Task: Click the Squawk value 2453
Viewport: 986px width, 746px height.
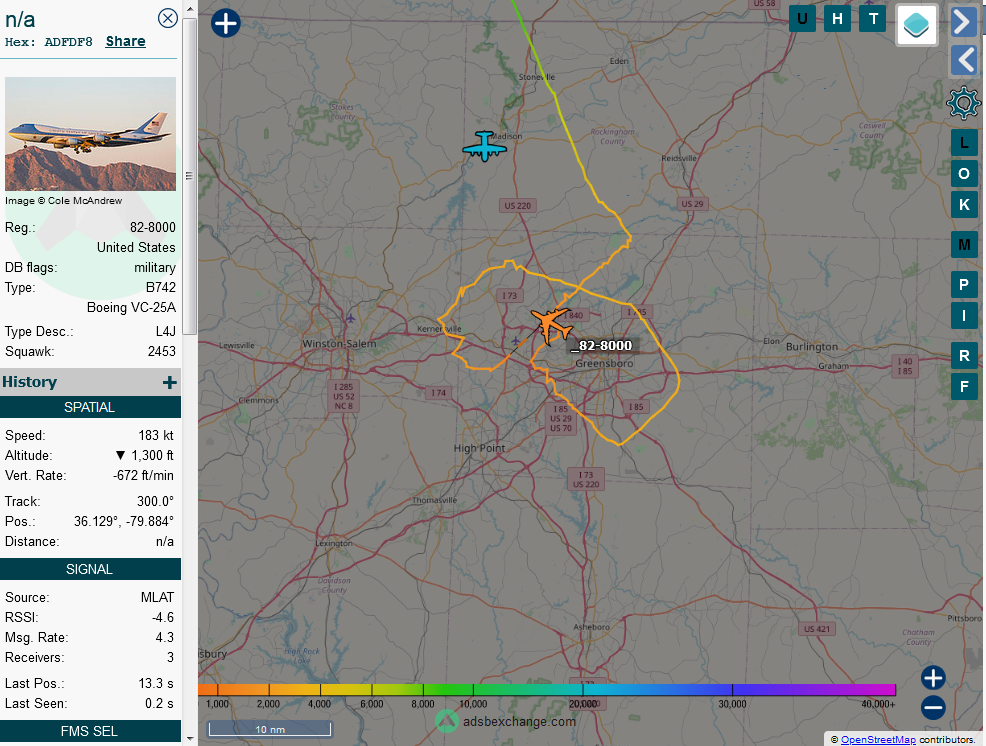Action: click(162, 351)
